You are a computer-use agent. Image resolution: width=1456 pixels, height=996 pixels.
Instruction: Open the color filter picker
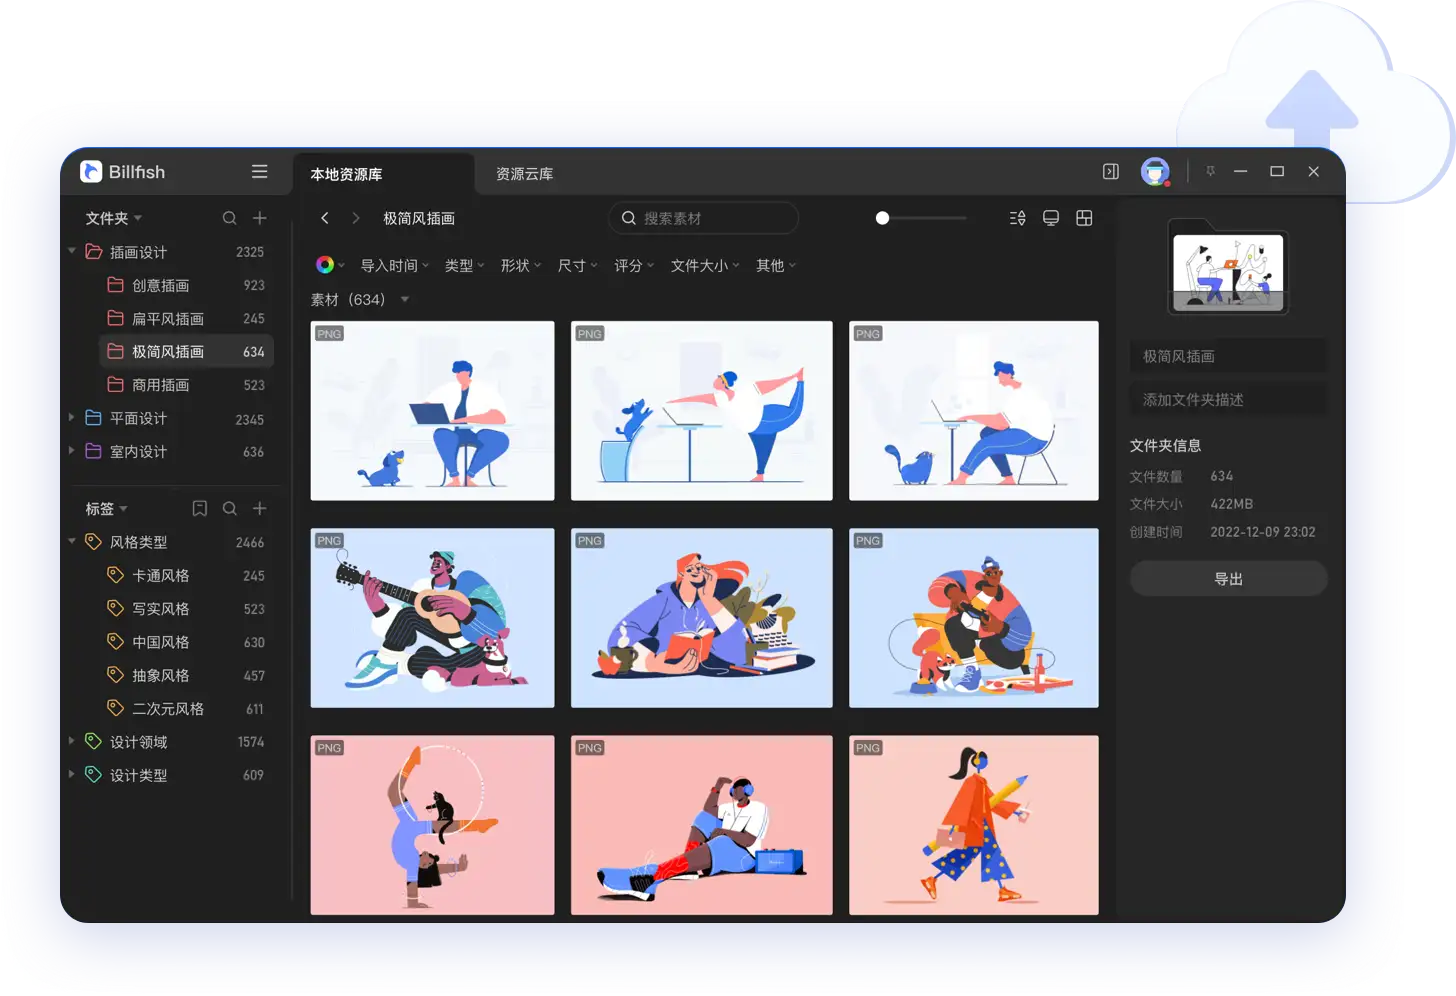coord(325,264)
